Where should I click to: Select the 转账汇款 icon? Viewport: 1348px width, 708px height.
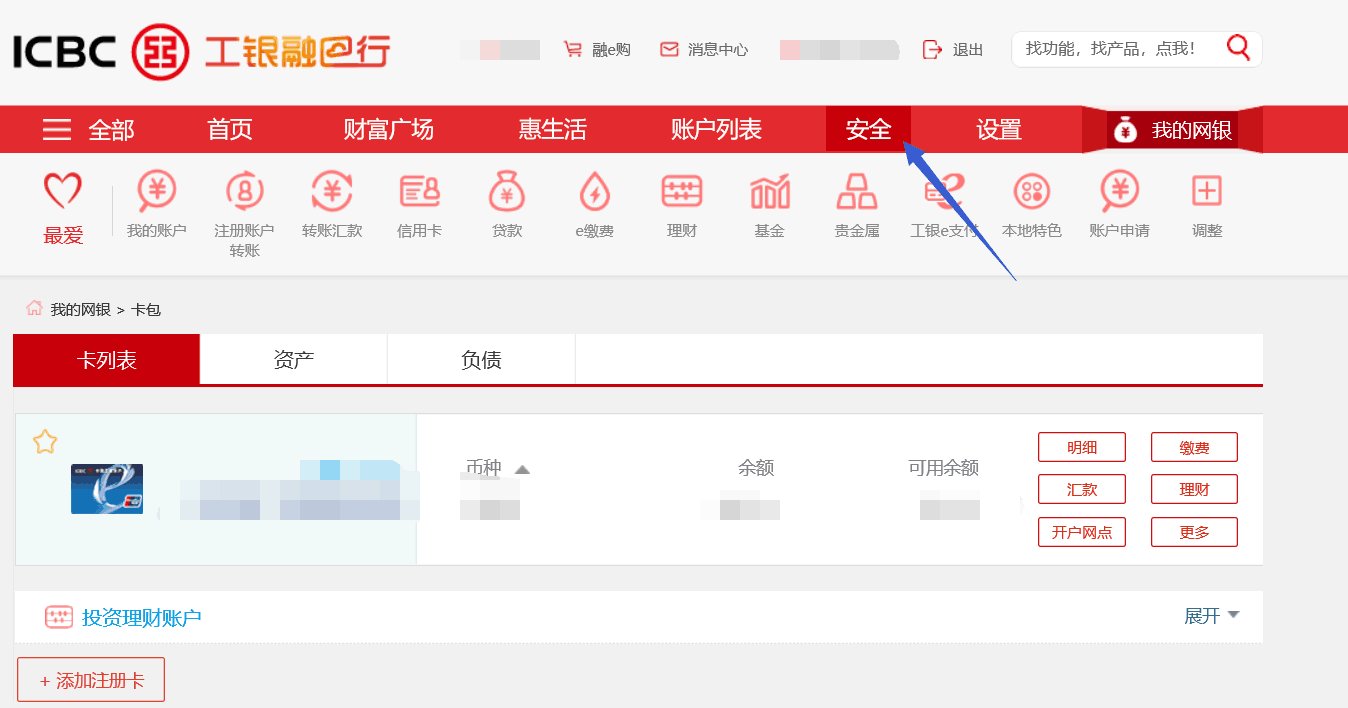[x=331, y=205]
